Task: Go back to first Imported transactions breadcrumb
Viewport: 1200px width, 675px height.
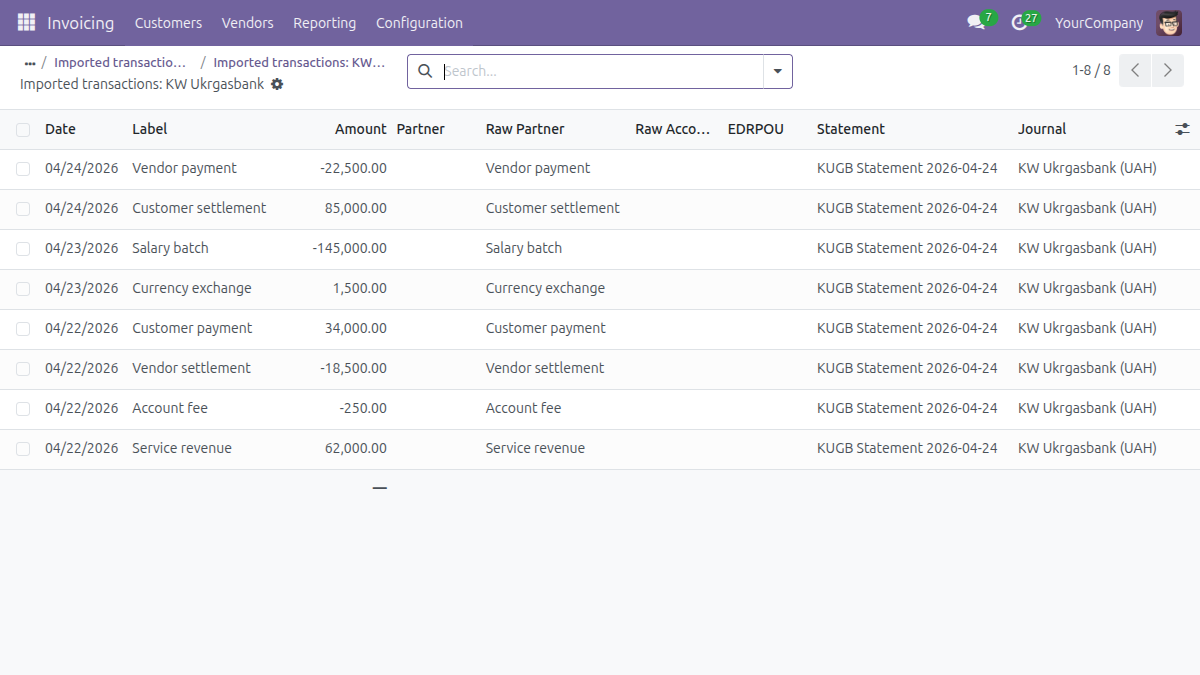Action: (121, 62)
